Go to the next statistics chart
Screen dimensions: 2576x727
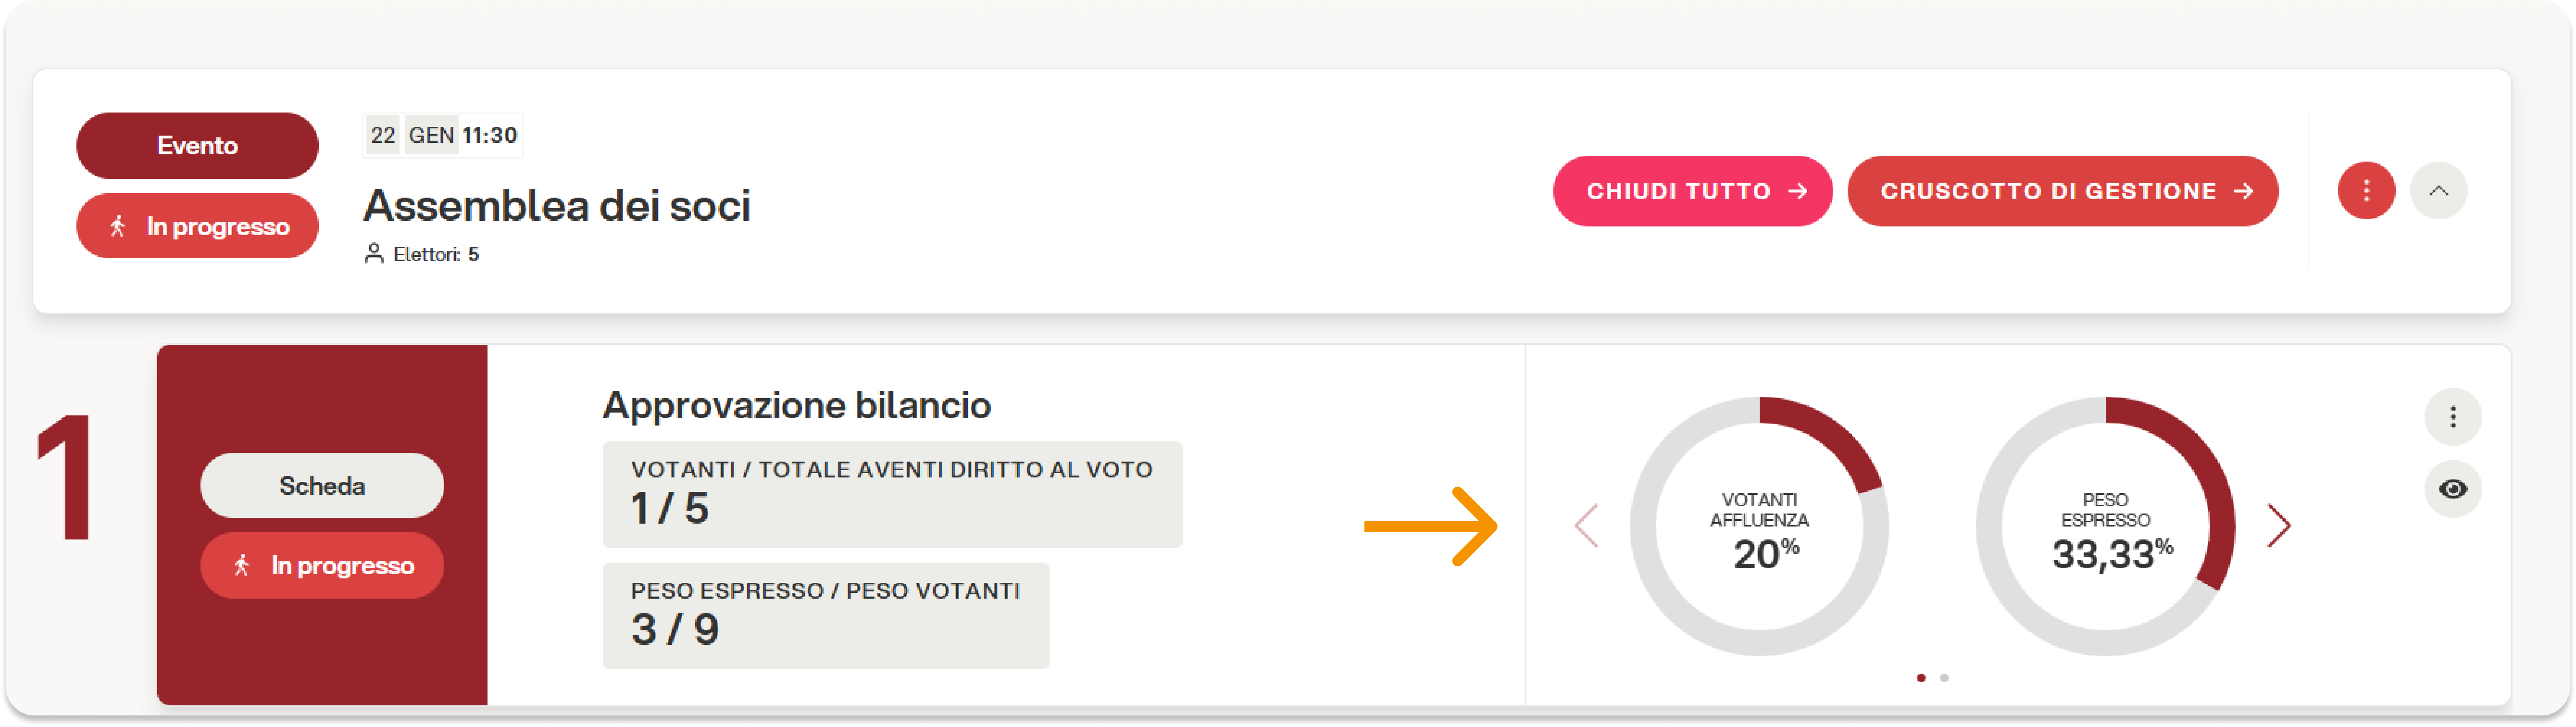(x=2278, y=526)
